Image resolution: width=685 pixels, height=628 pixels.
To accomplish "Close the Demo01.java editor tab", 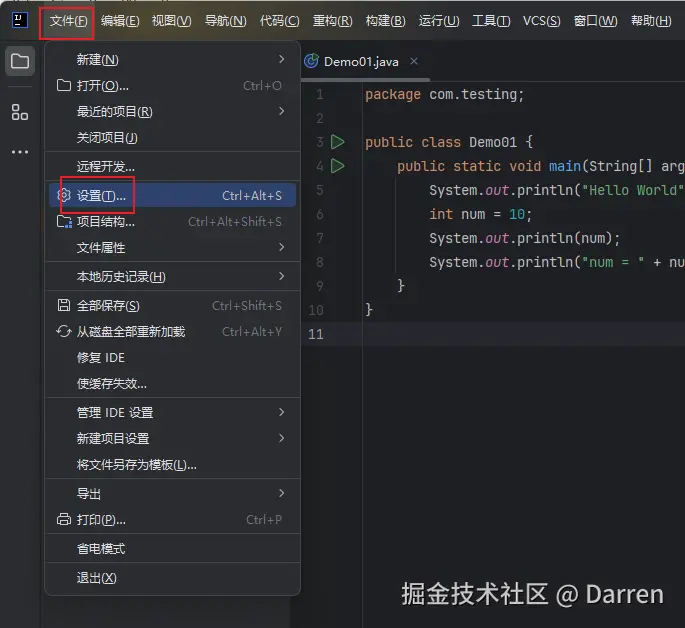I will (414, 62).
